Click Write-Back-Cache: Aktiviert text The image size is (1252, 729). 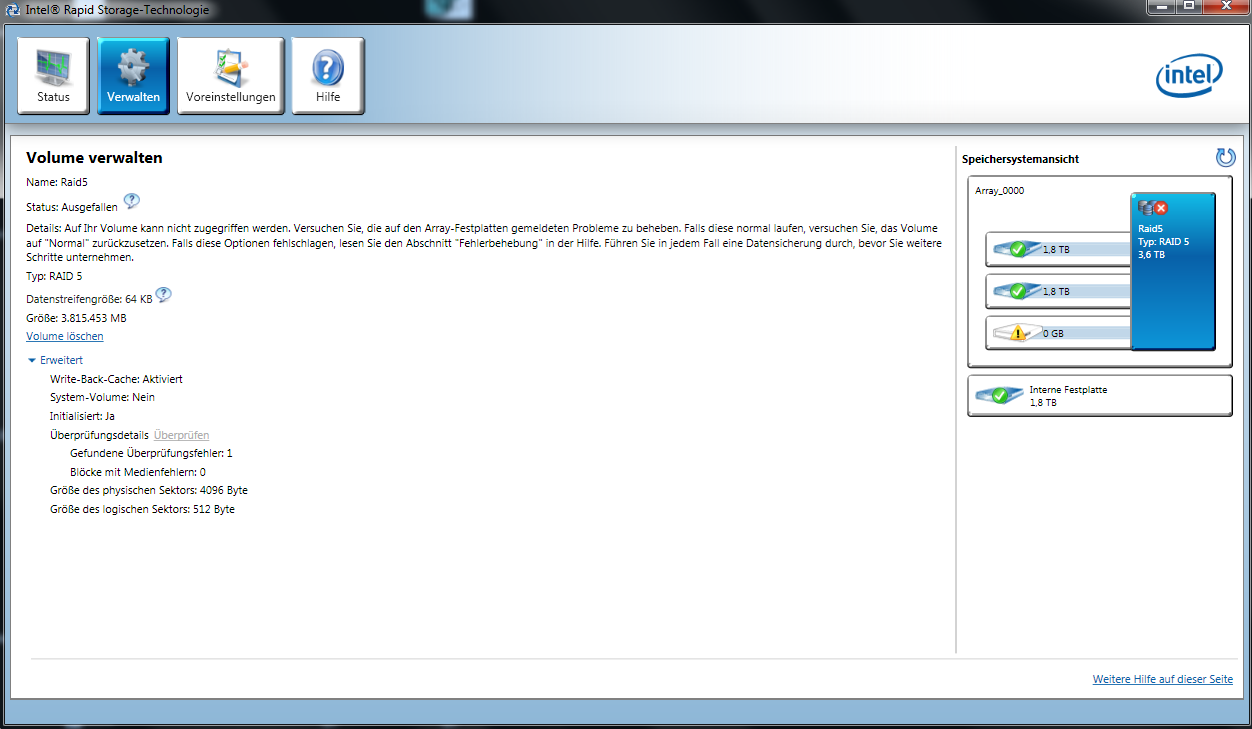(116, 379)
